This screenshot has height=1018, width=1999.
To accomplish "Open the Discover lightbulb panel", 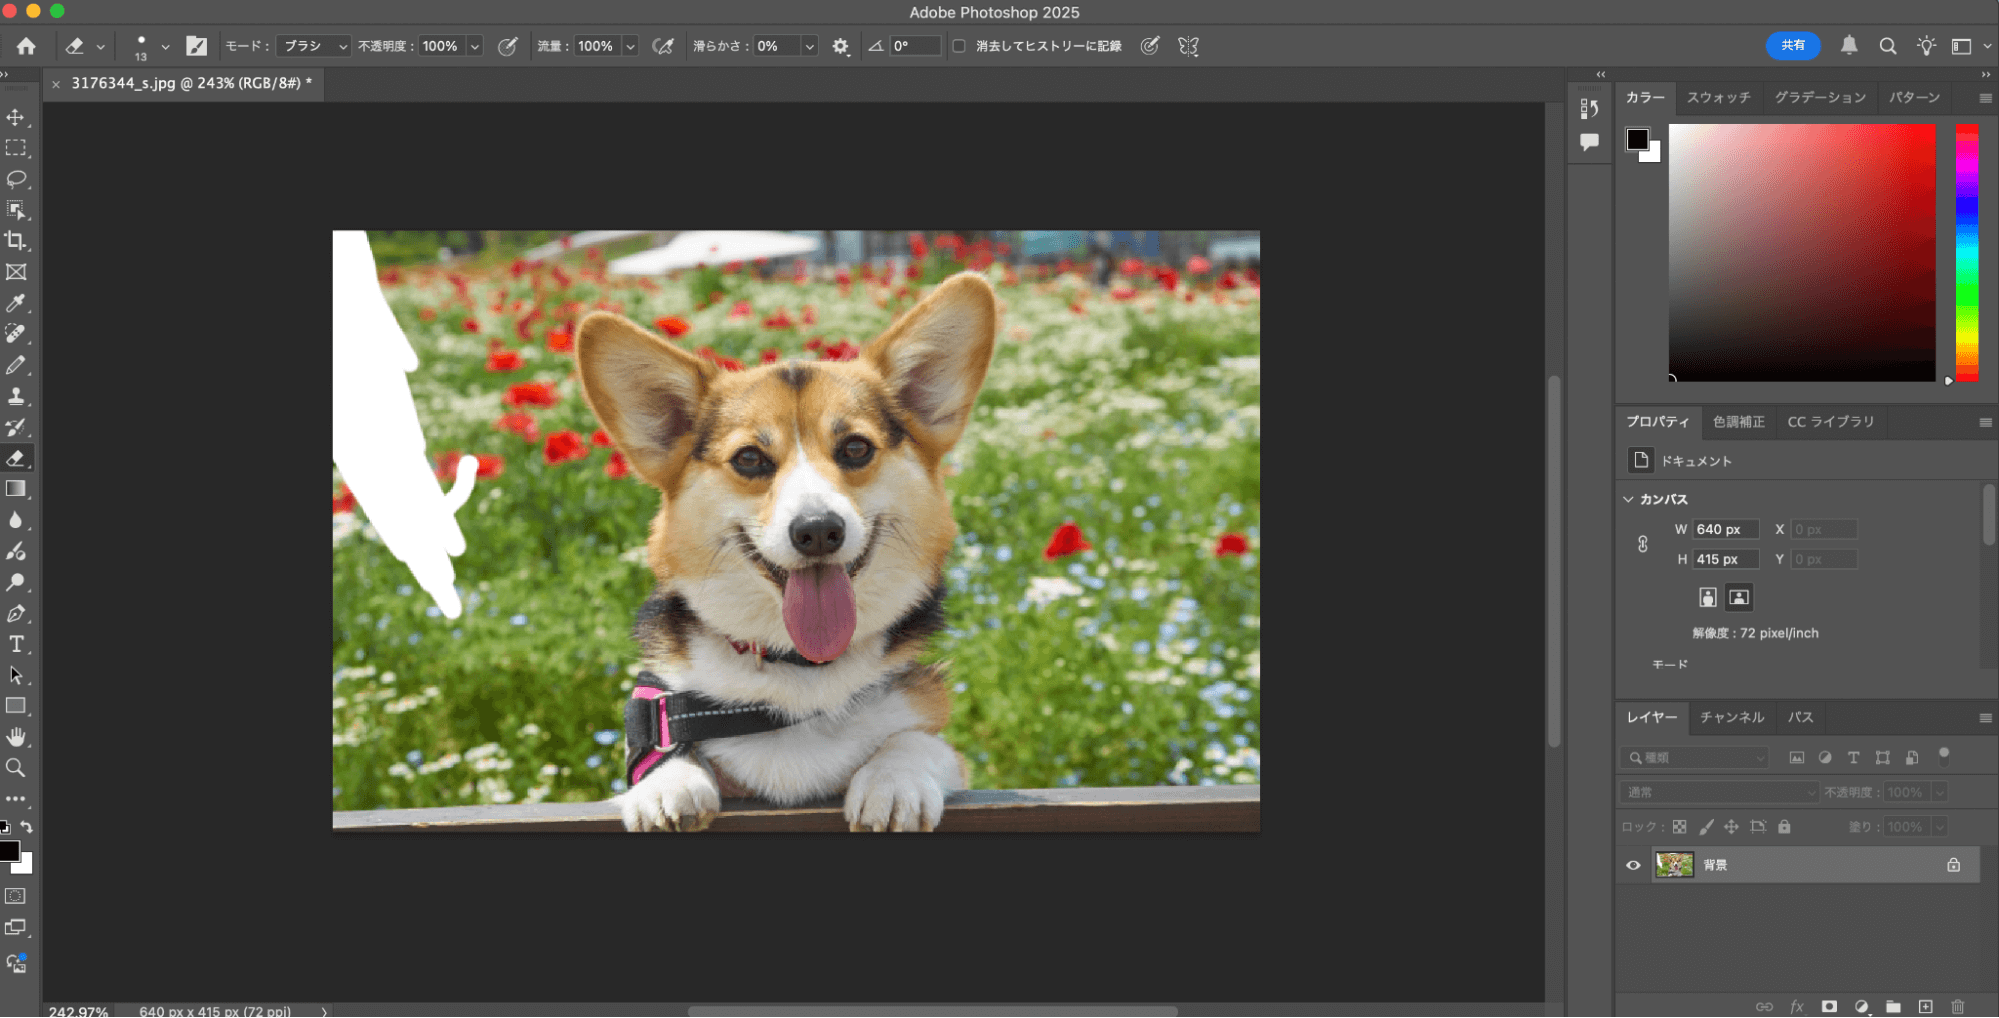I will [x=1926, y=46].
